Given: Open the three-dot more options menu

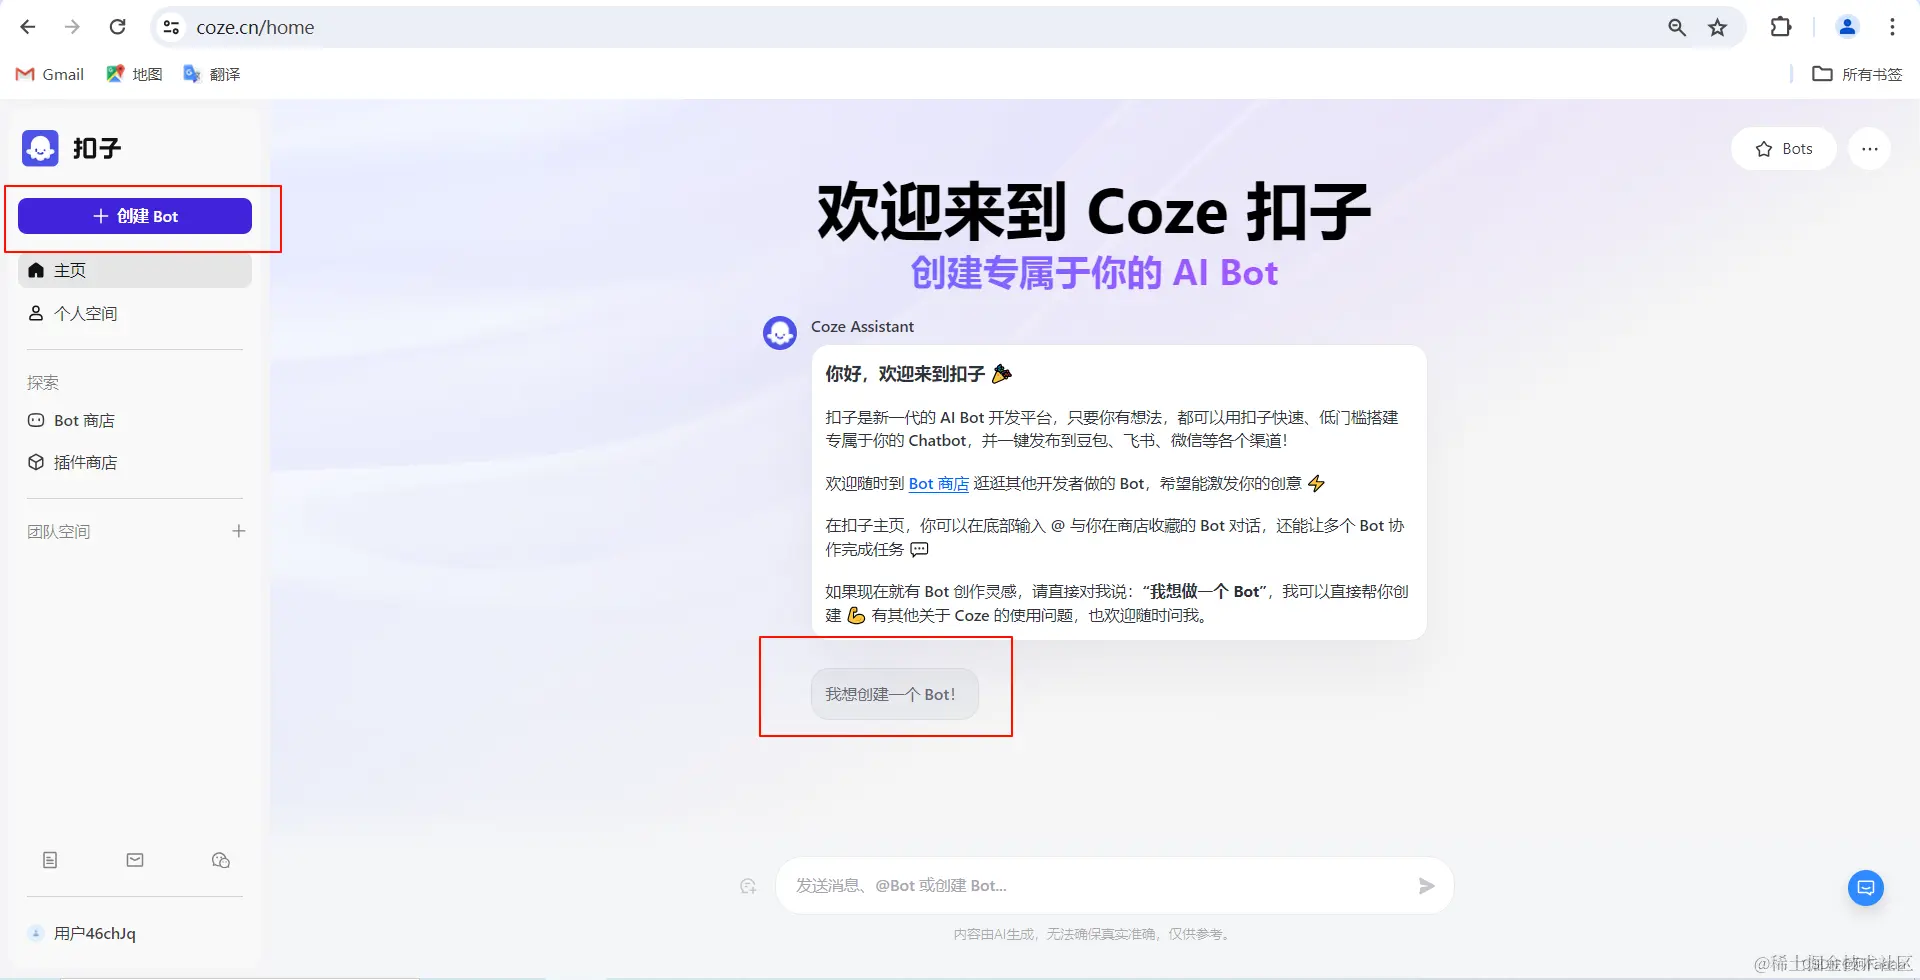Looking at the screenshot, I should [1870, 149].
